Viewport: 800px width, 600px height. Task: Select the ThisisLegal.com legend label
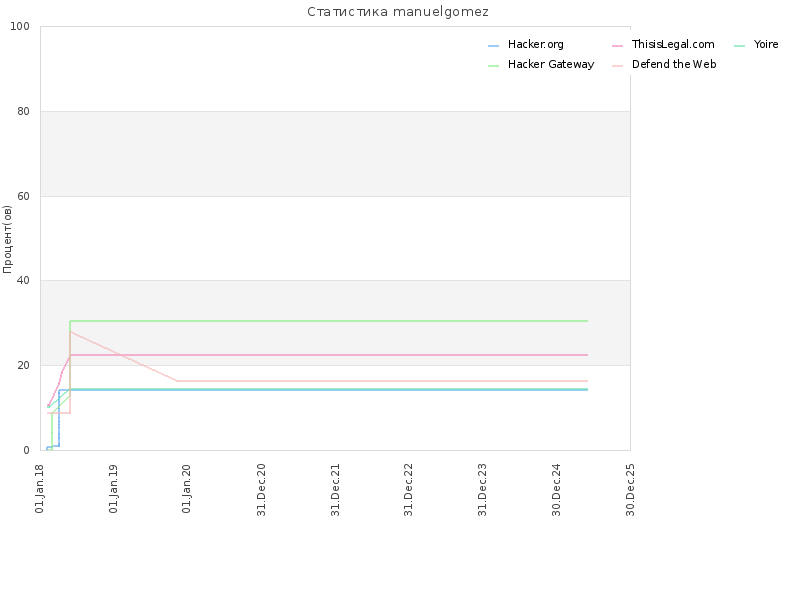pyautogui.click(x=673, y=44)
